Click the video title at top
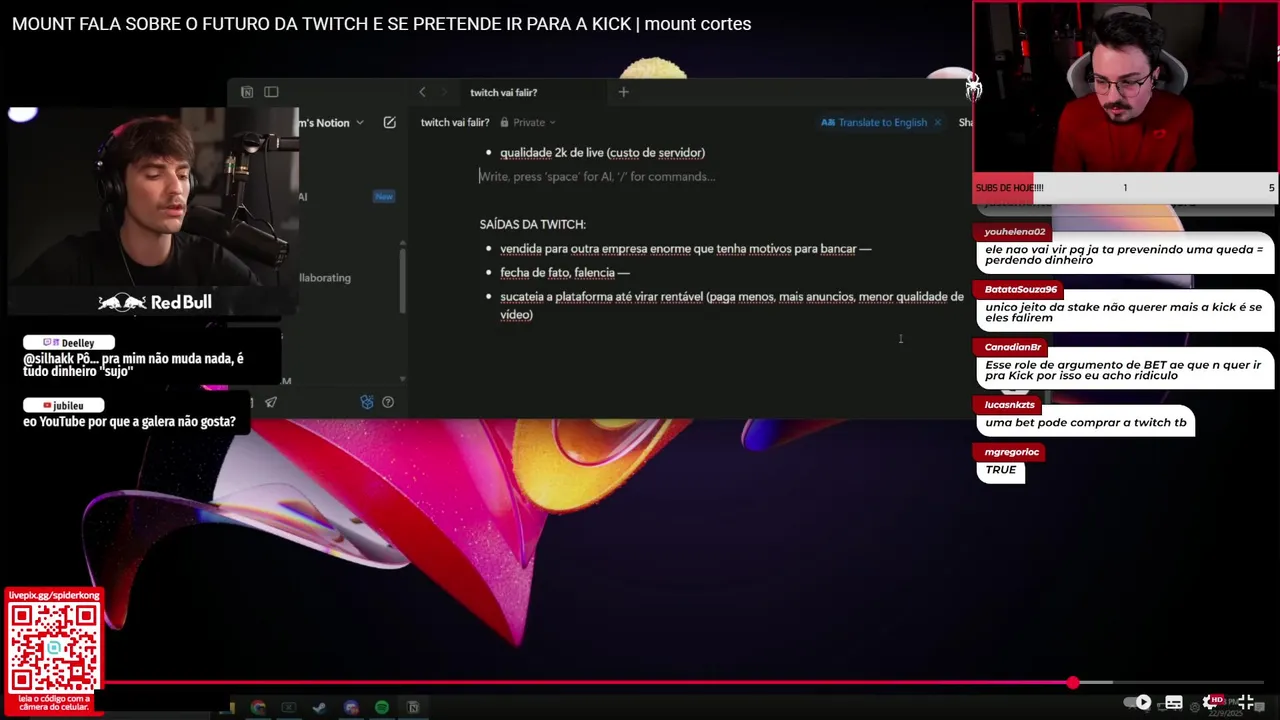Image resolution: width=1280 pixels, height=720 pixels. tap(381, 24)
